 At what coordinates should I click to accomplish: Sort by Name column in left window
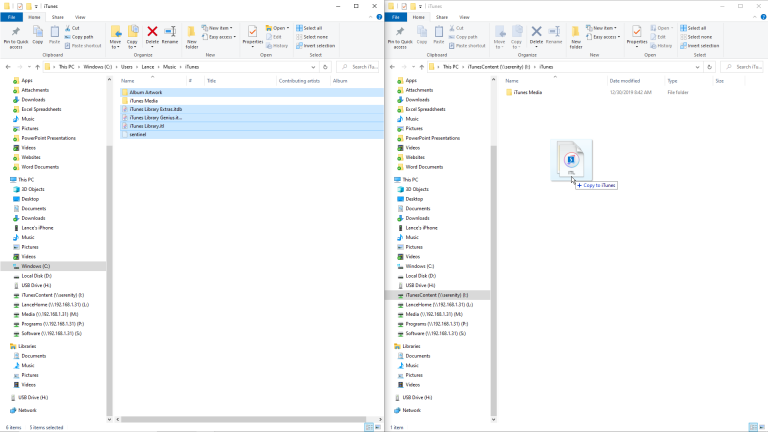tap(127, 81)
